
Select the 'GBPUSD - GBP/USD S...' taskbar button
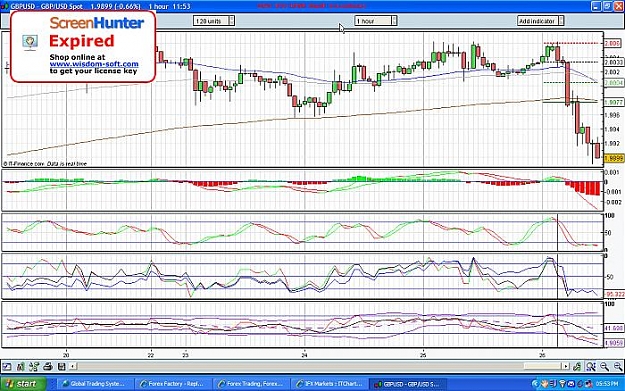(407, 384)
